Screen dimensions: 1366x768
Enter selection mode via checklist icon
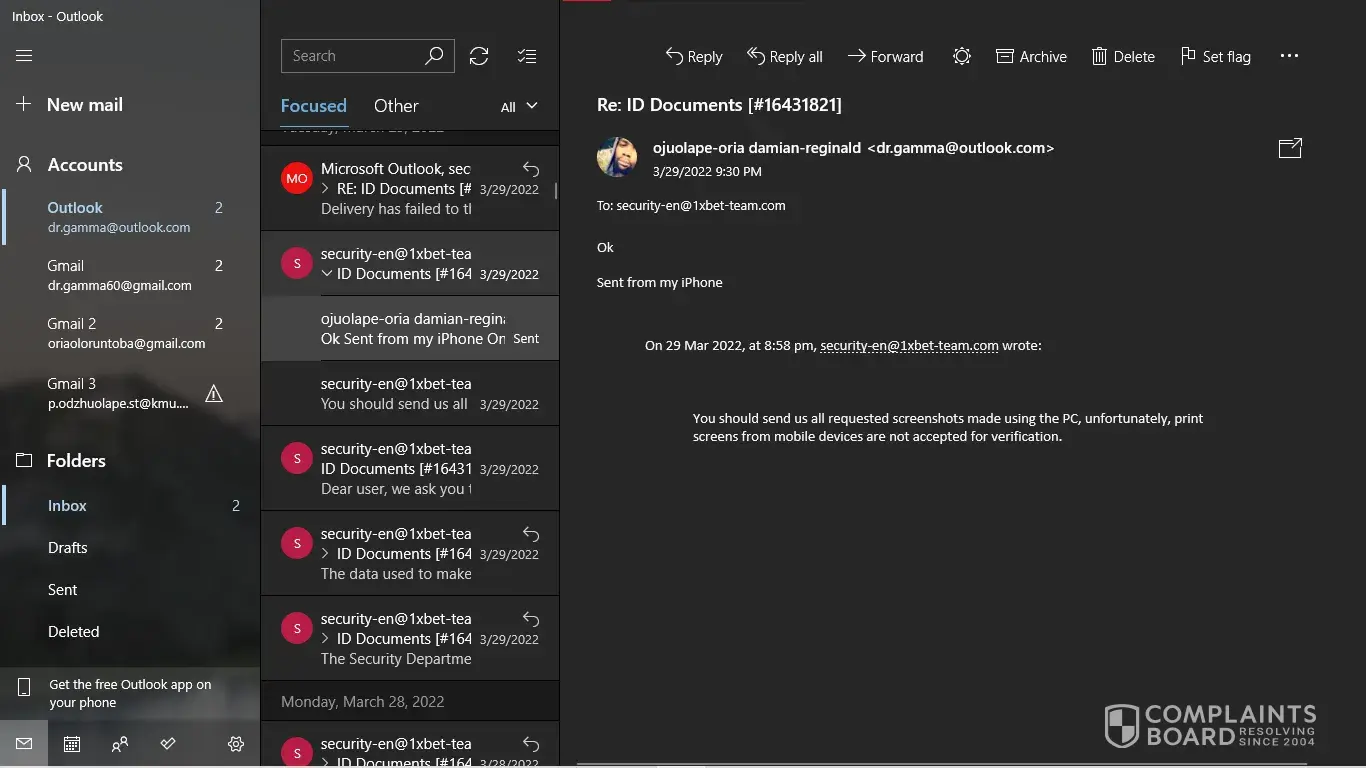pos(527,56)
